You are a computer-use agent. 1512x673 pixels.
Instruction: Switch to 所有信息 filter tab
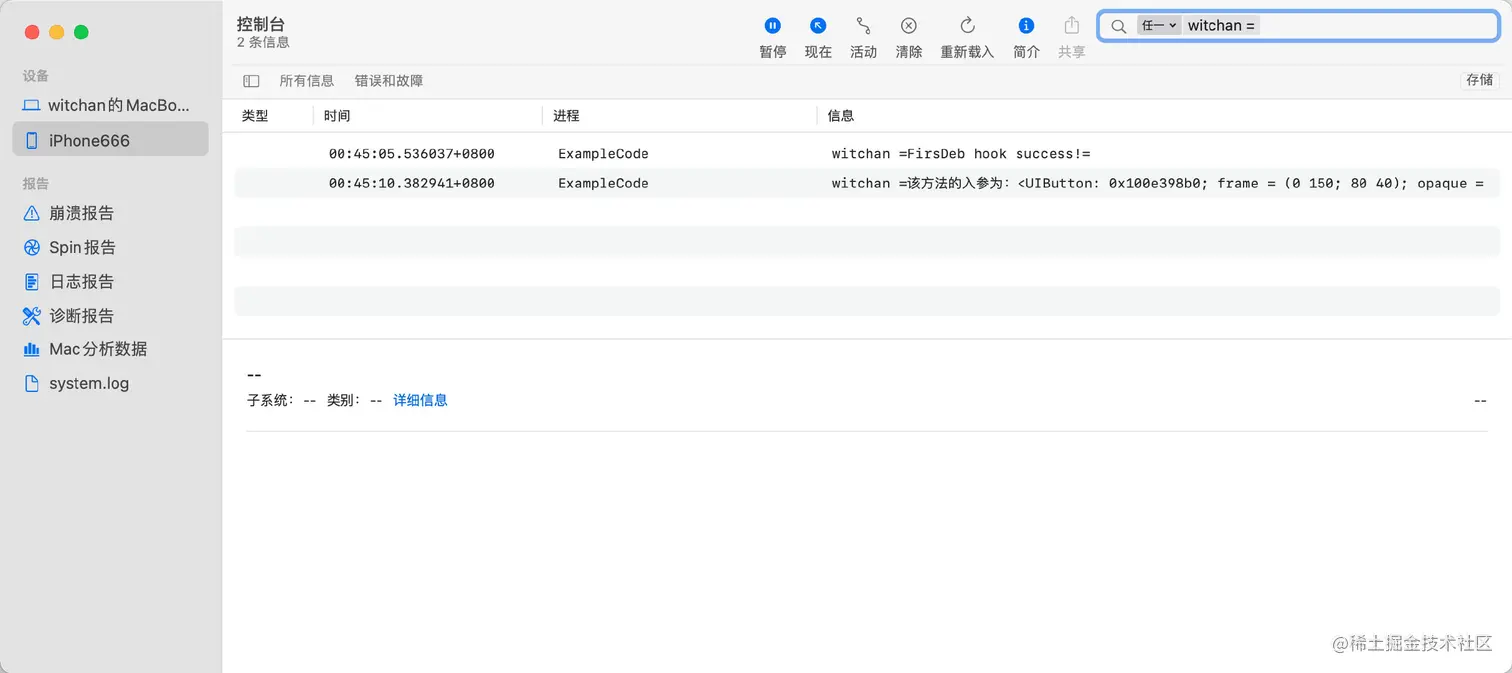[x=306, y=81]
